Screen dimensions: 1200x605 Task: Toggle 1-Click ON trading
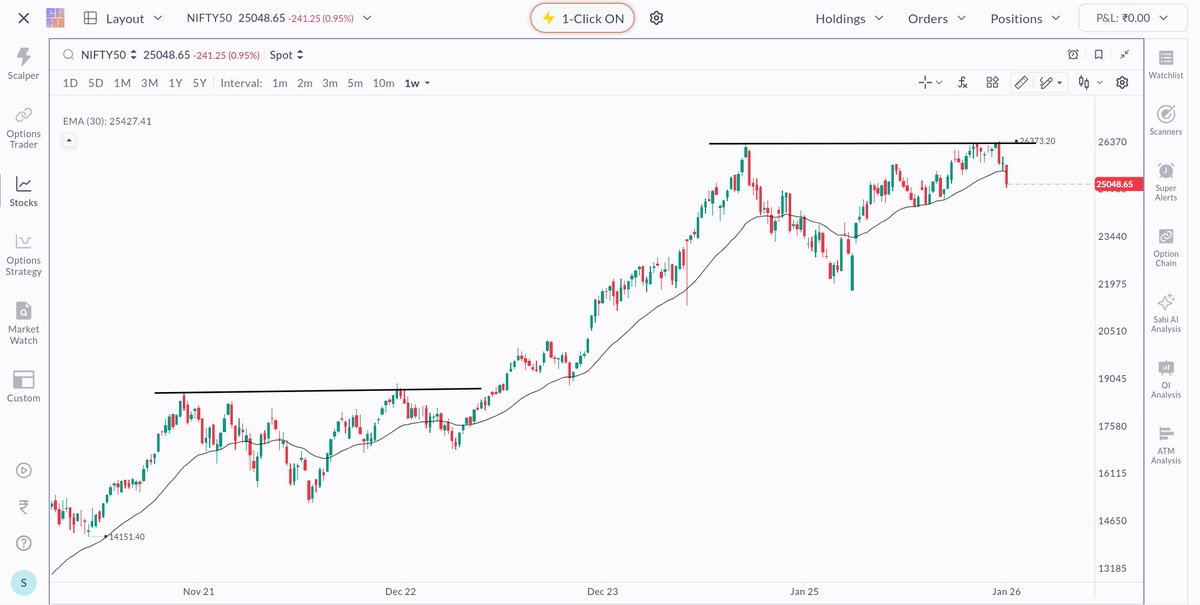(x=582, y=18)
